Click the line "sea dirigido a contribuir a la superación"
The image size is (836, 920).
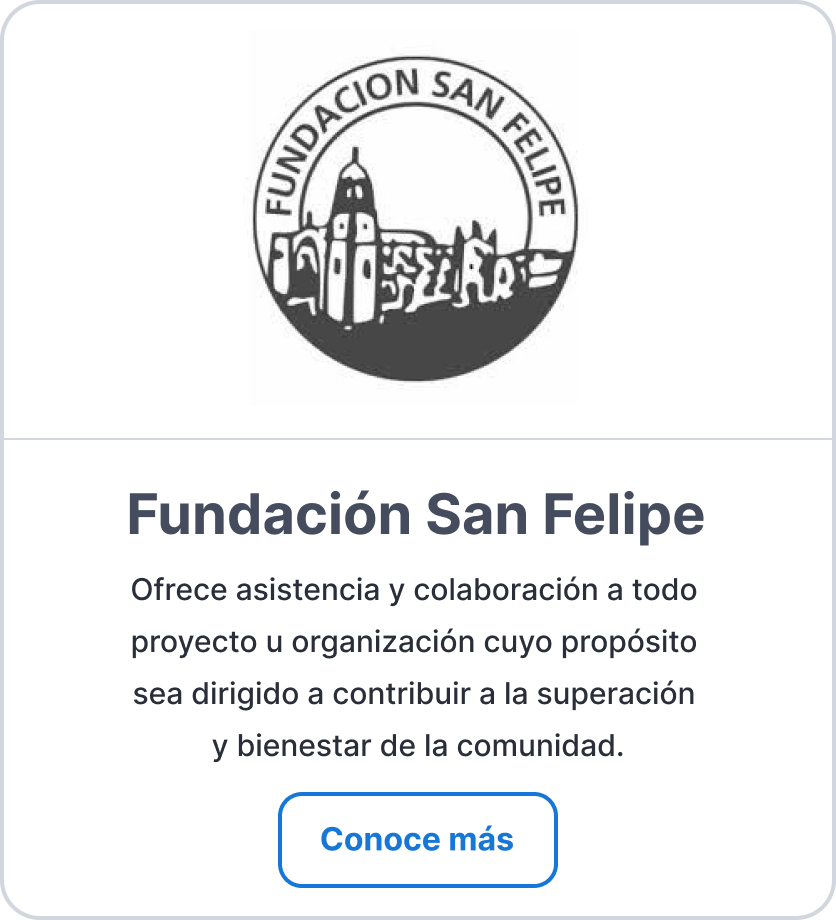pos(414,694)
